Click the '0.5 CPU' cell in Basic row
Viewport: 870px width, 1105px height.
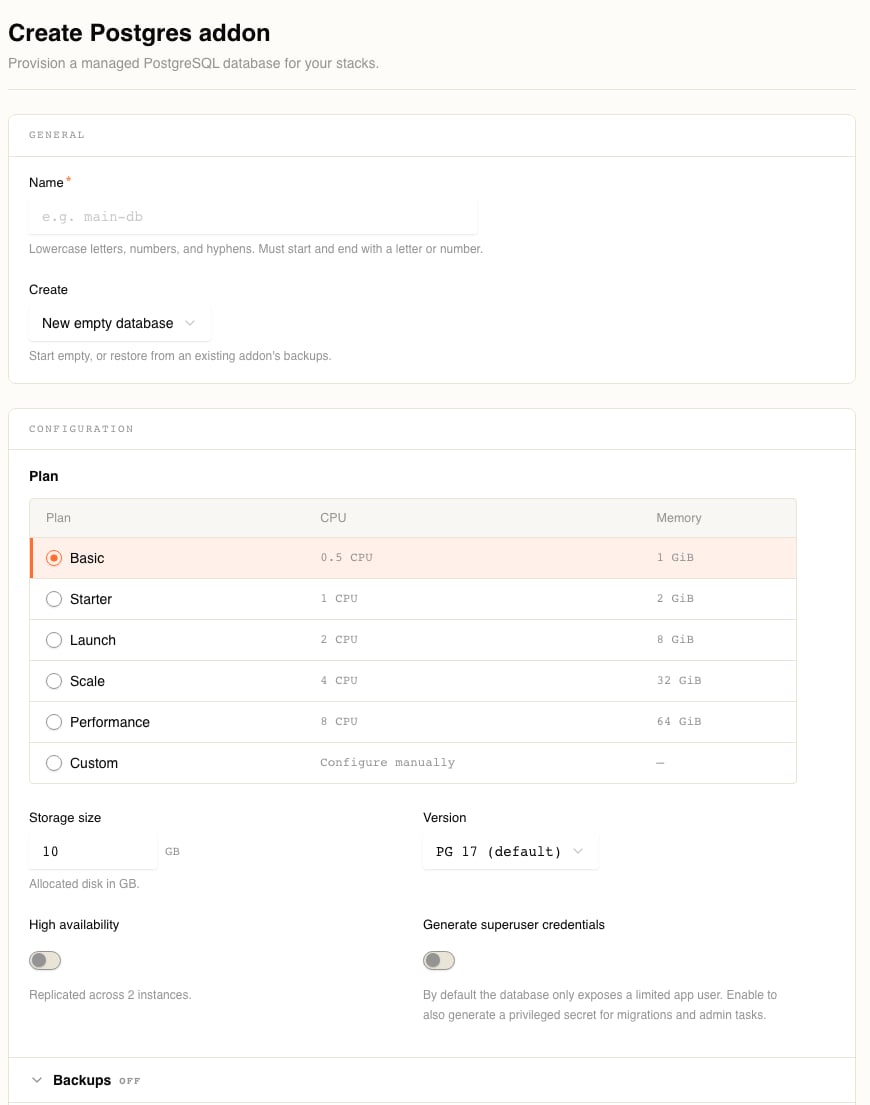coord(347,557)
